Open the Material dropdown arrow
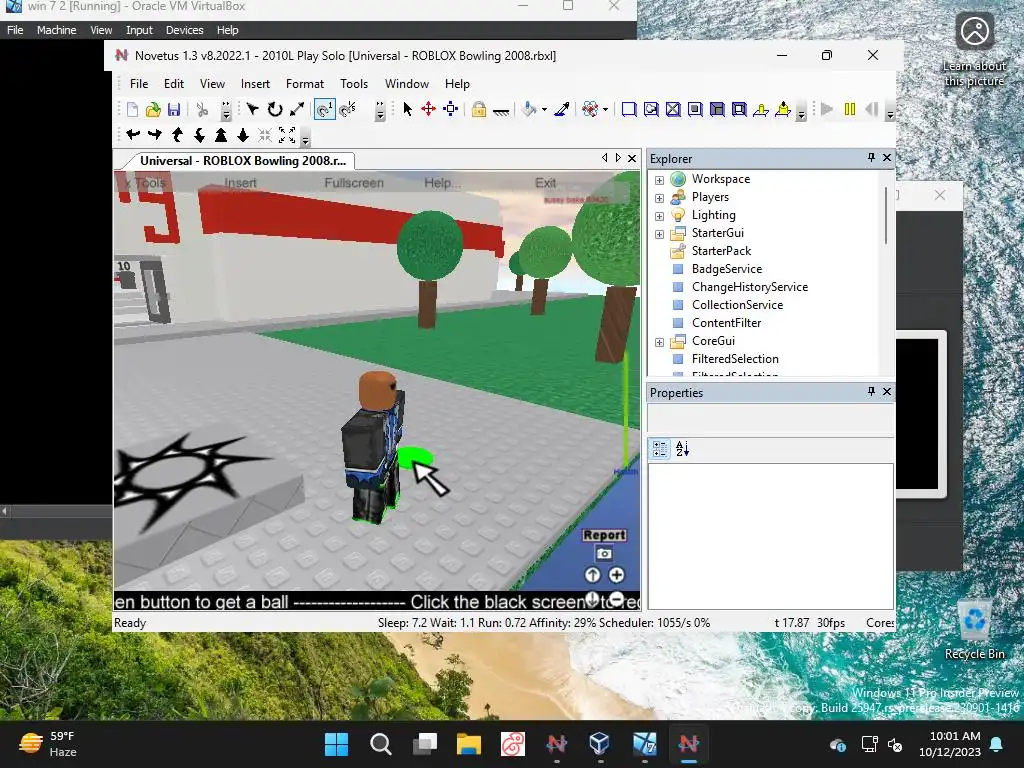This screenshot has width=1024, height=768. [605, 110]
